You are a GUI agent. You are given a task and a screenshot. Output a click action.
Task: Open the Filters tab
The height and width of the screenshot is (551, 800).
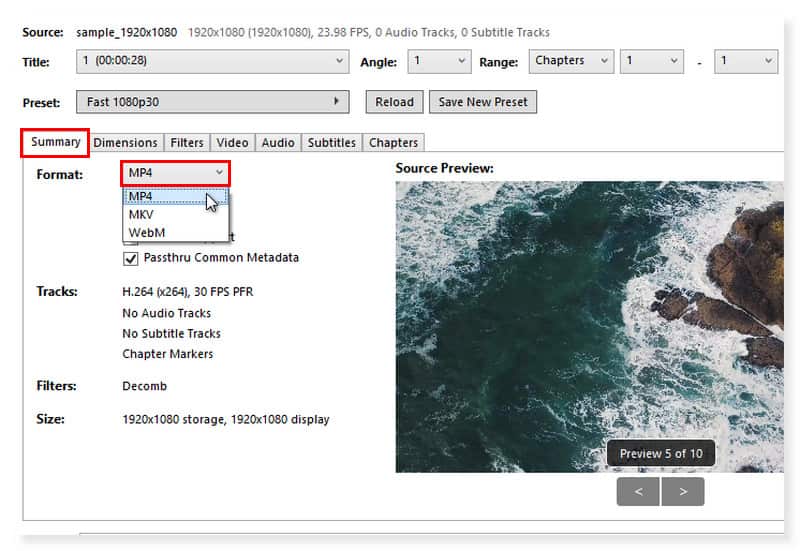click(187, 143)
